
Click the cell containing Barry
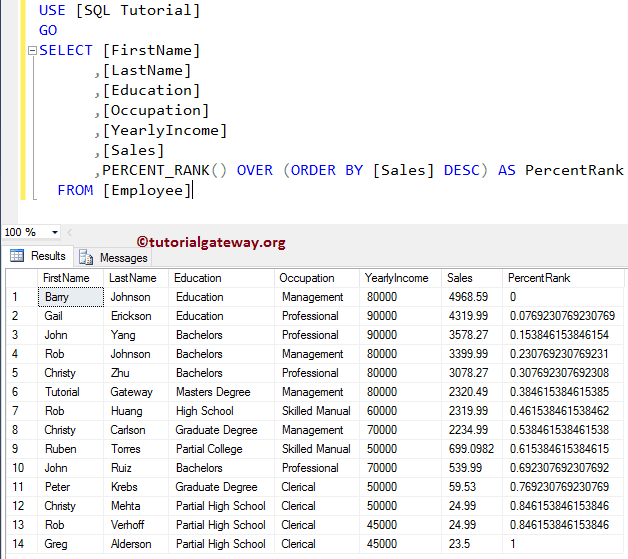tap(70, 297)
